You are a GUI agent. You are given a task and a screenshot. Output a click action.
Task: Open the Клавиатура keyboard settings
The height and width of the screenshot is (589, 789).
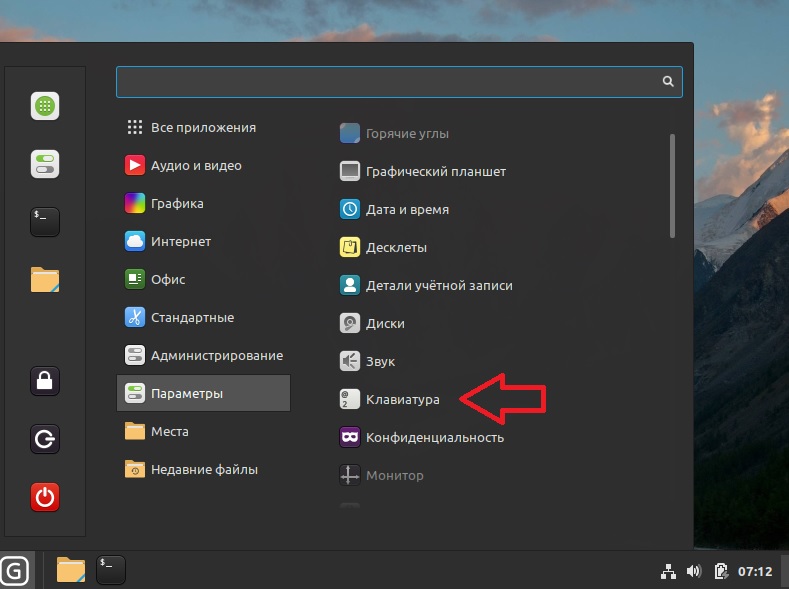point(402,399)
